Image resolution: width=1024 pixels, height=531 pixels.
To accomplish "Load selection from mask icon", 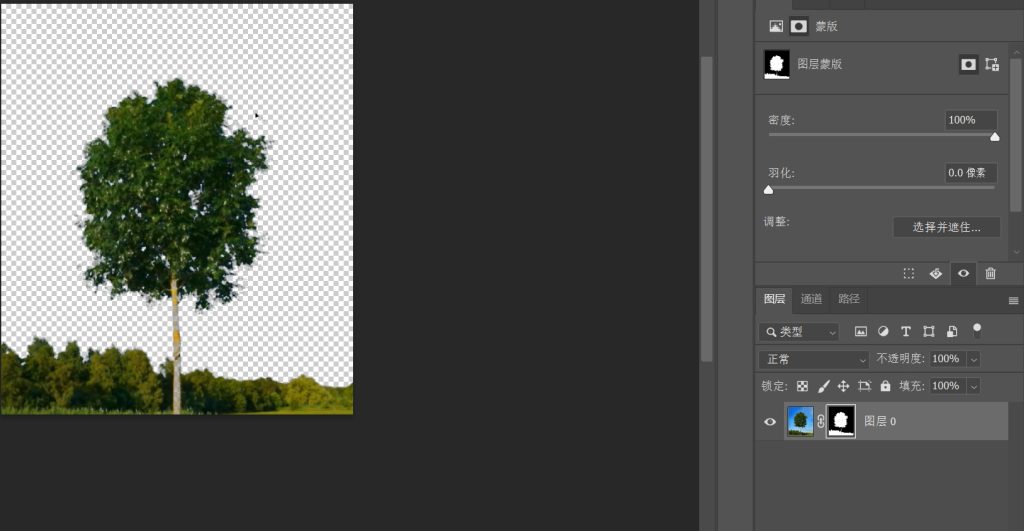I will (908, 273).
